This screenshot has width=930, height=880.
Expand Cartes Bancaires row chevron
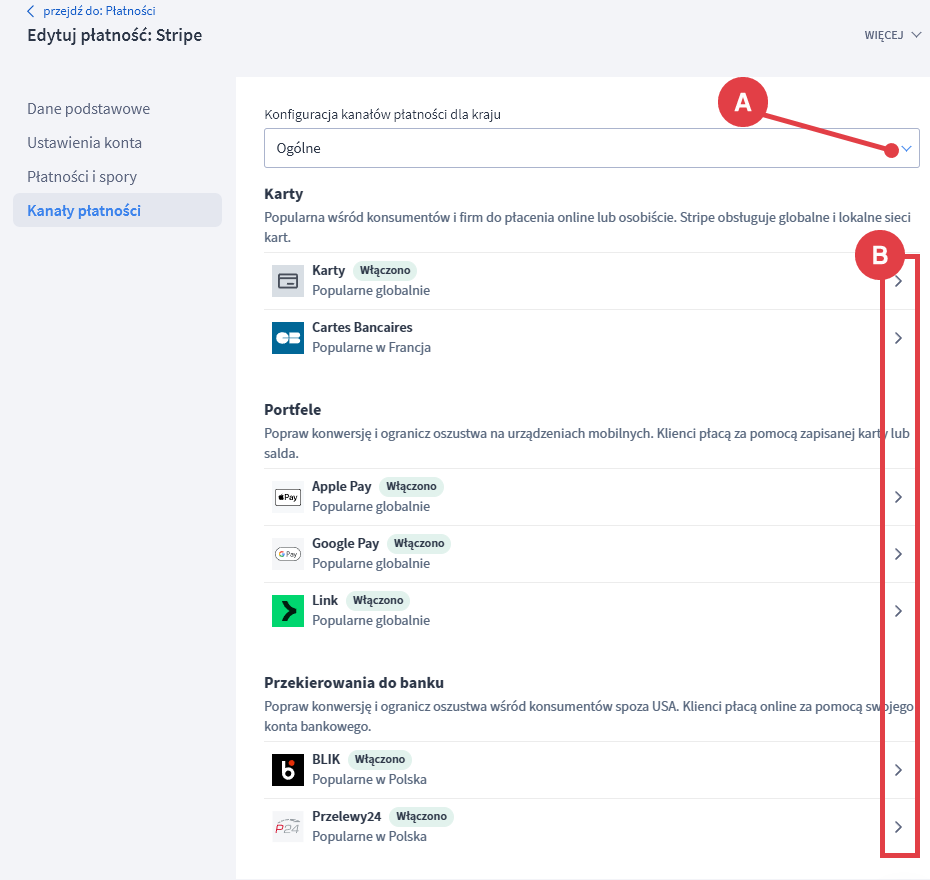tap(898, 338)
